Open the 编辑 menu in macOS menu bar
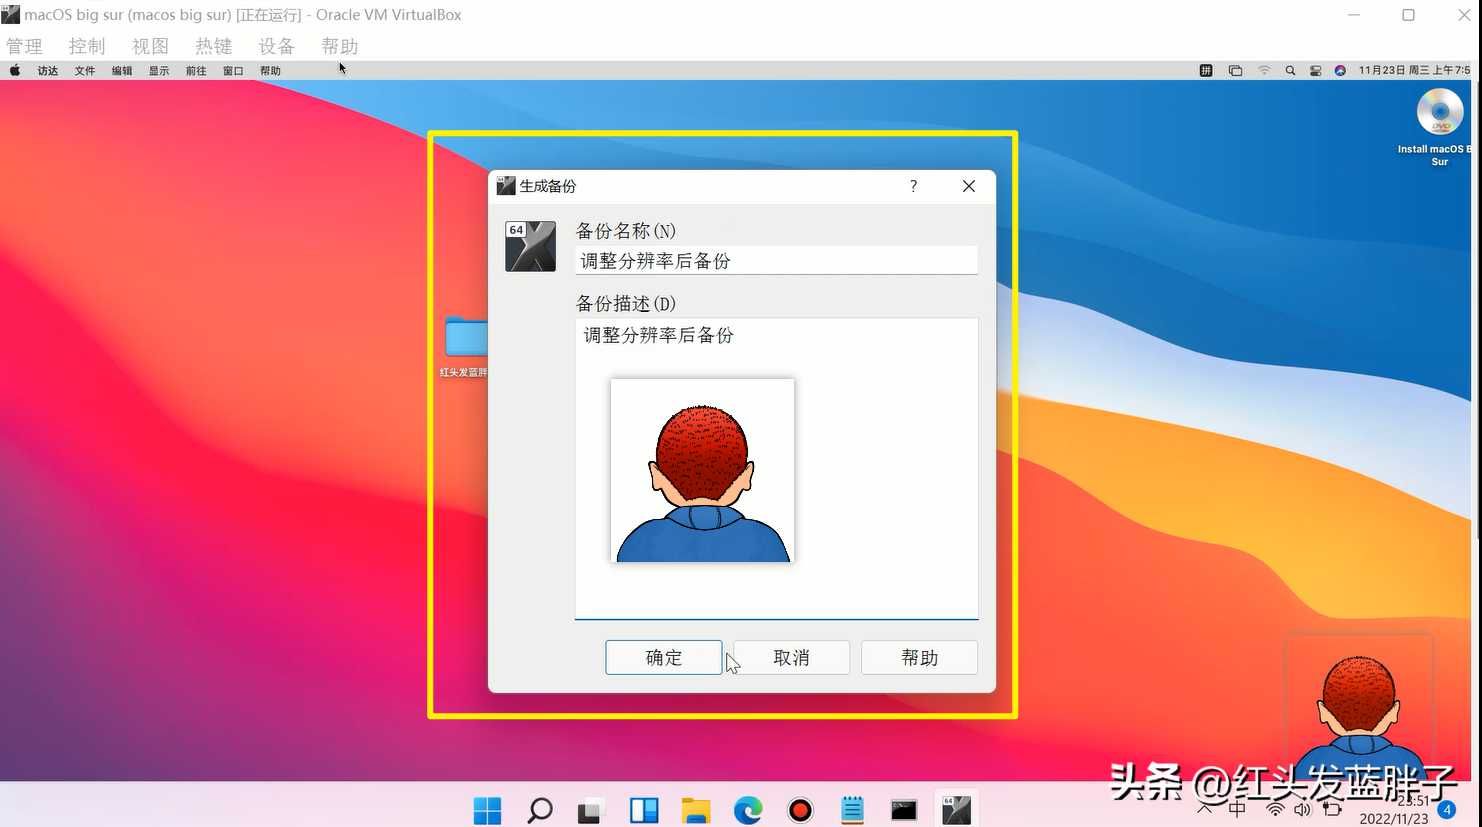 pos(122,71)
